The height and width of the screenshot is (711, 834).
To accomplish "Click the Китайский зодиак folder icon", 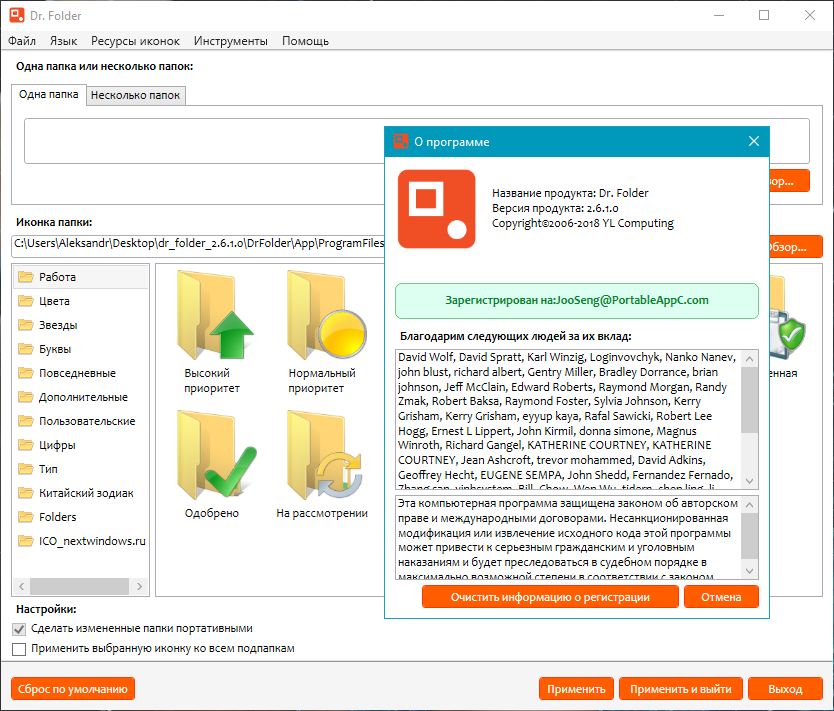I will (26, 493).
